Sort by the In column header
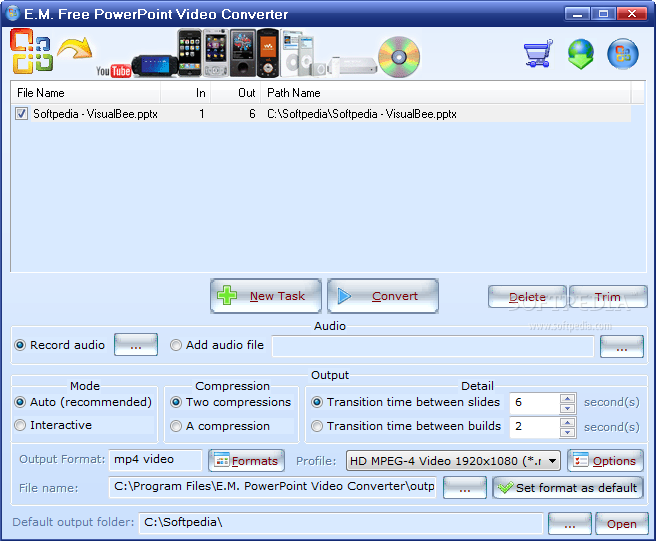 tap(185, 93)
